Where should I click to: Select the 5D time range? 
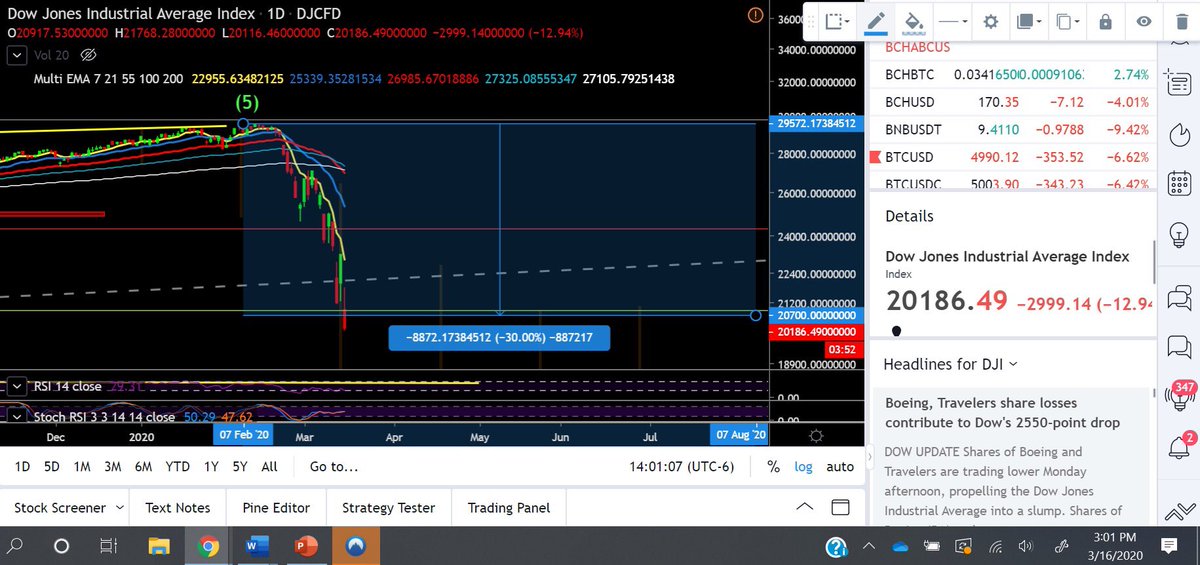(x=52, y=466)
